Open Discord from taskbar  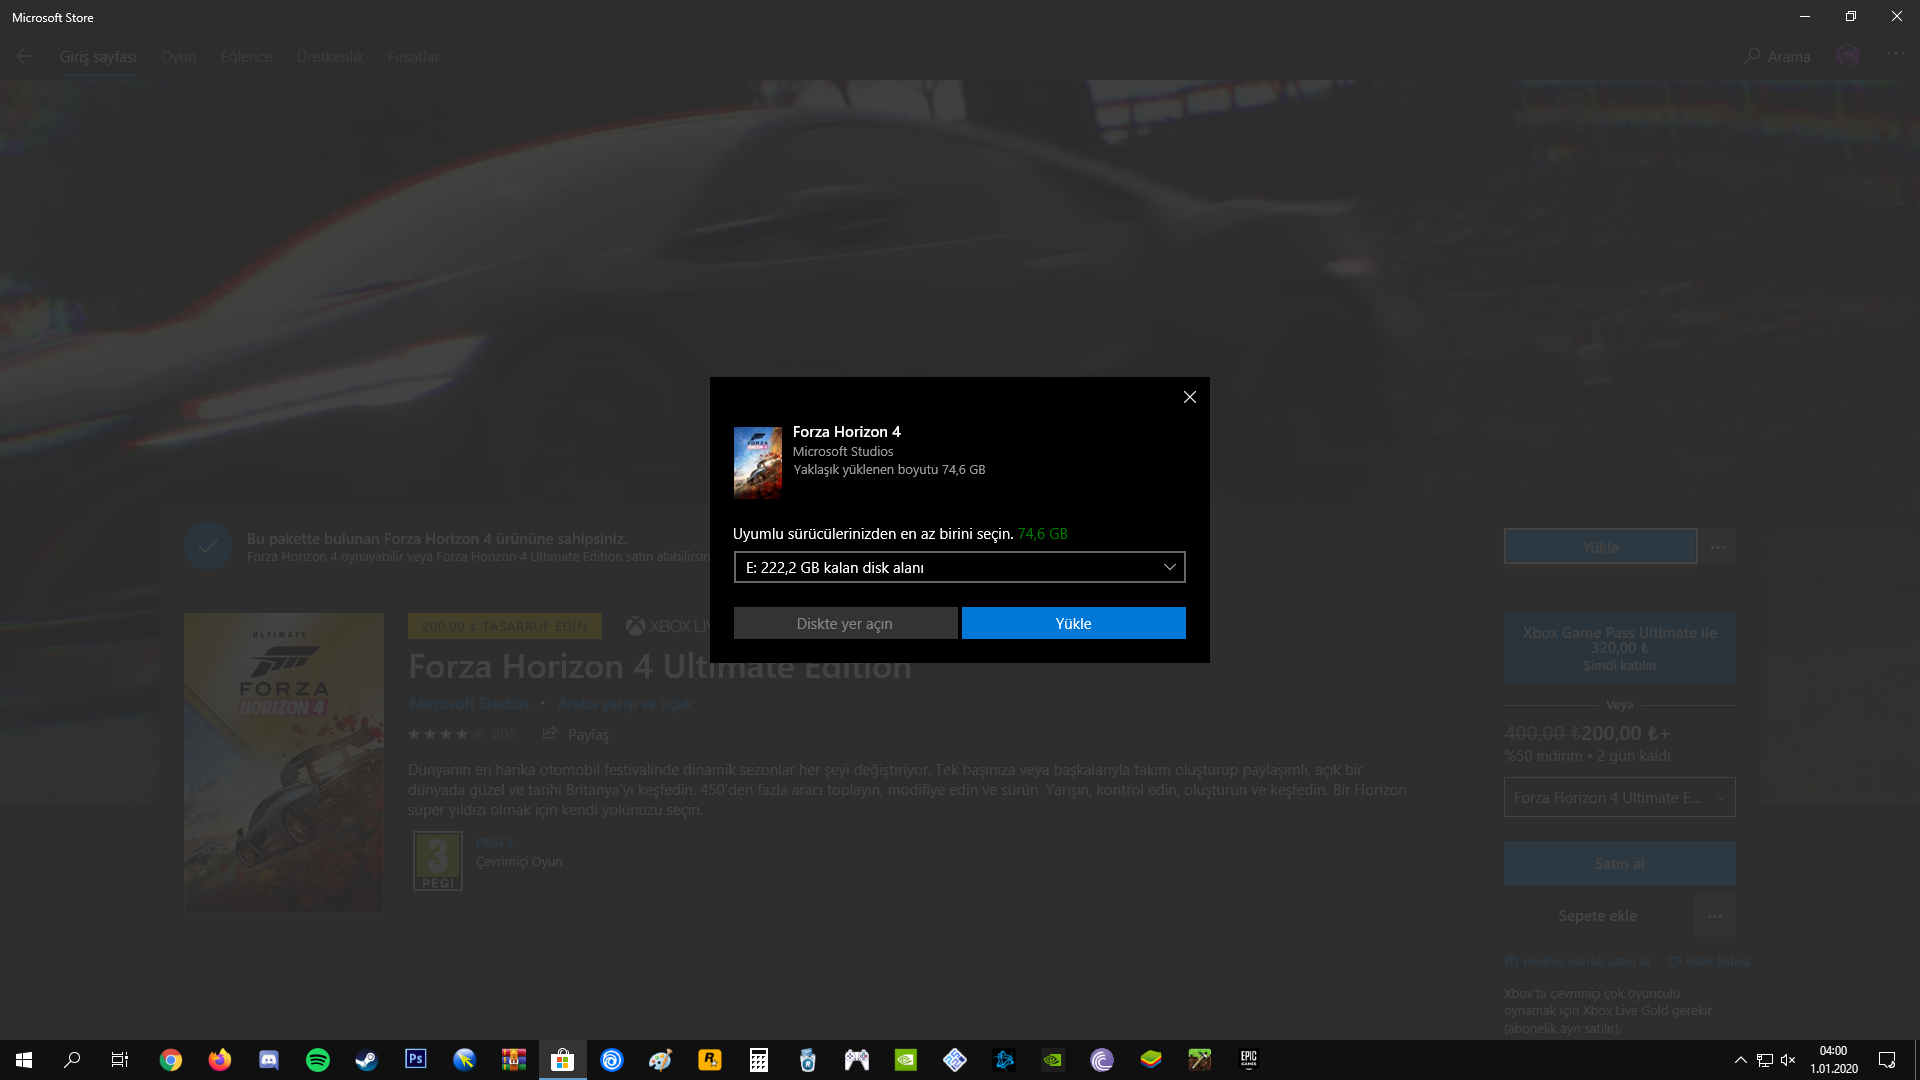point(268,1060)
